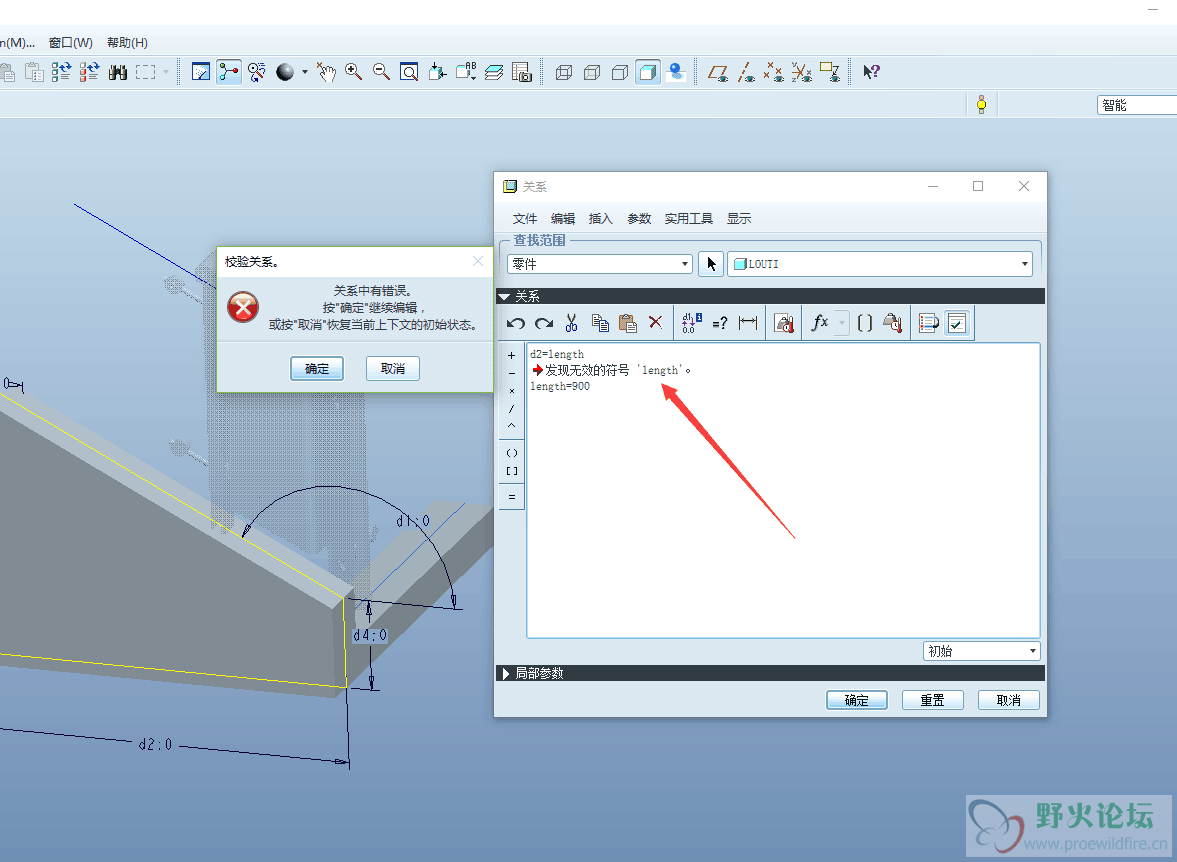Insert minus operator from operator strip
The height and width of the screenshot is (862, 1177).
coord(512,373)
